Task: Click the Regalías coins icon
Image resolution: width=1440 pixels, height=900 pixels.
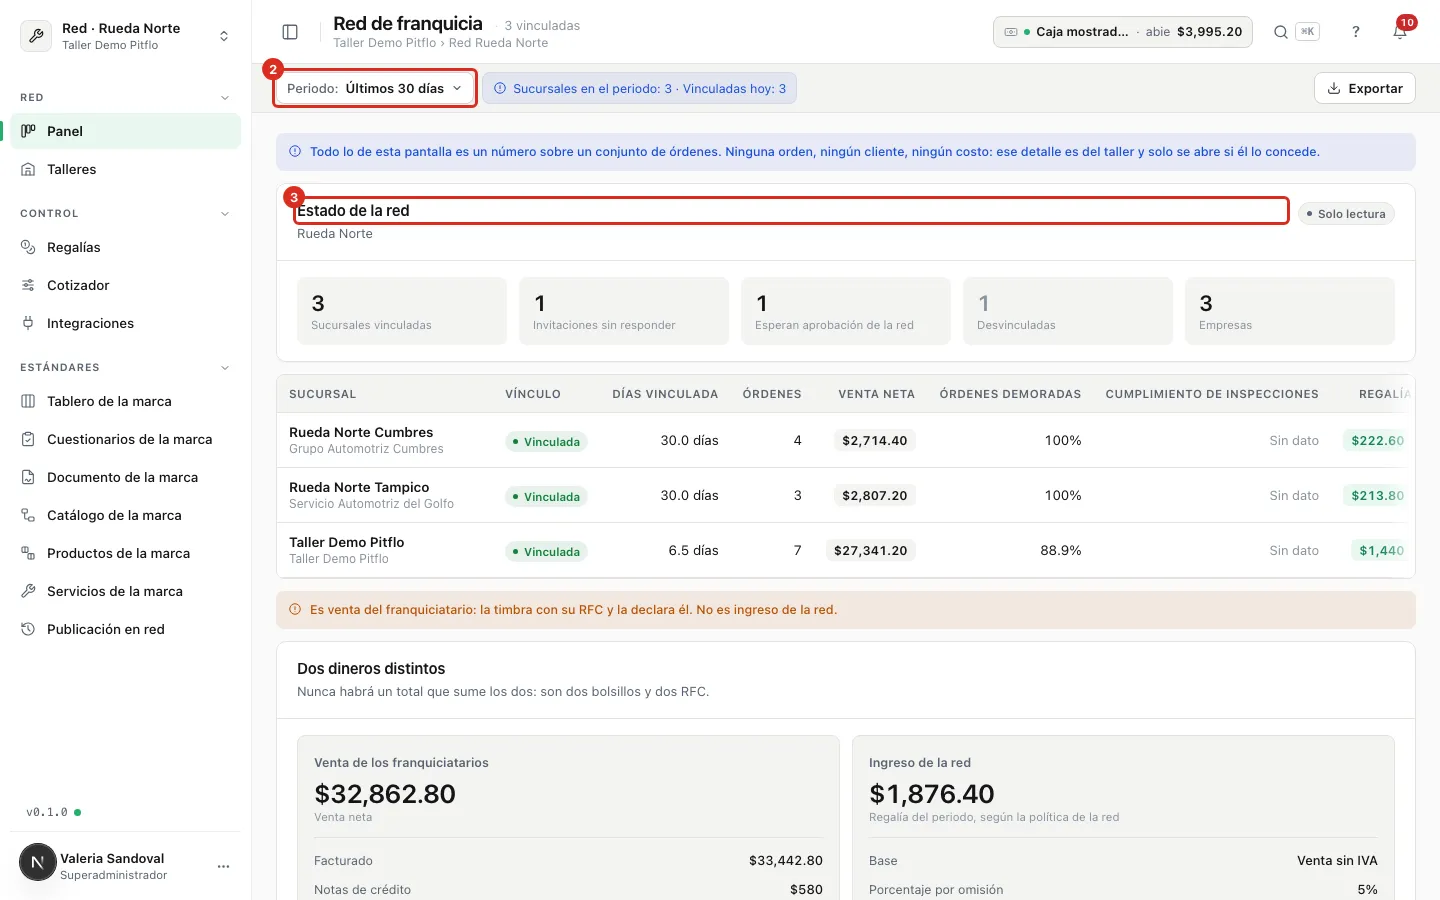Action: [x=28, y=247]
